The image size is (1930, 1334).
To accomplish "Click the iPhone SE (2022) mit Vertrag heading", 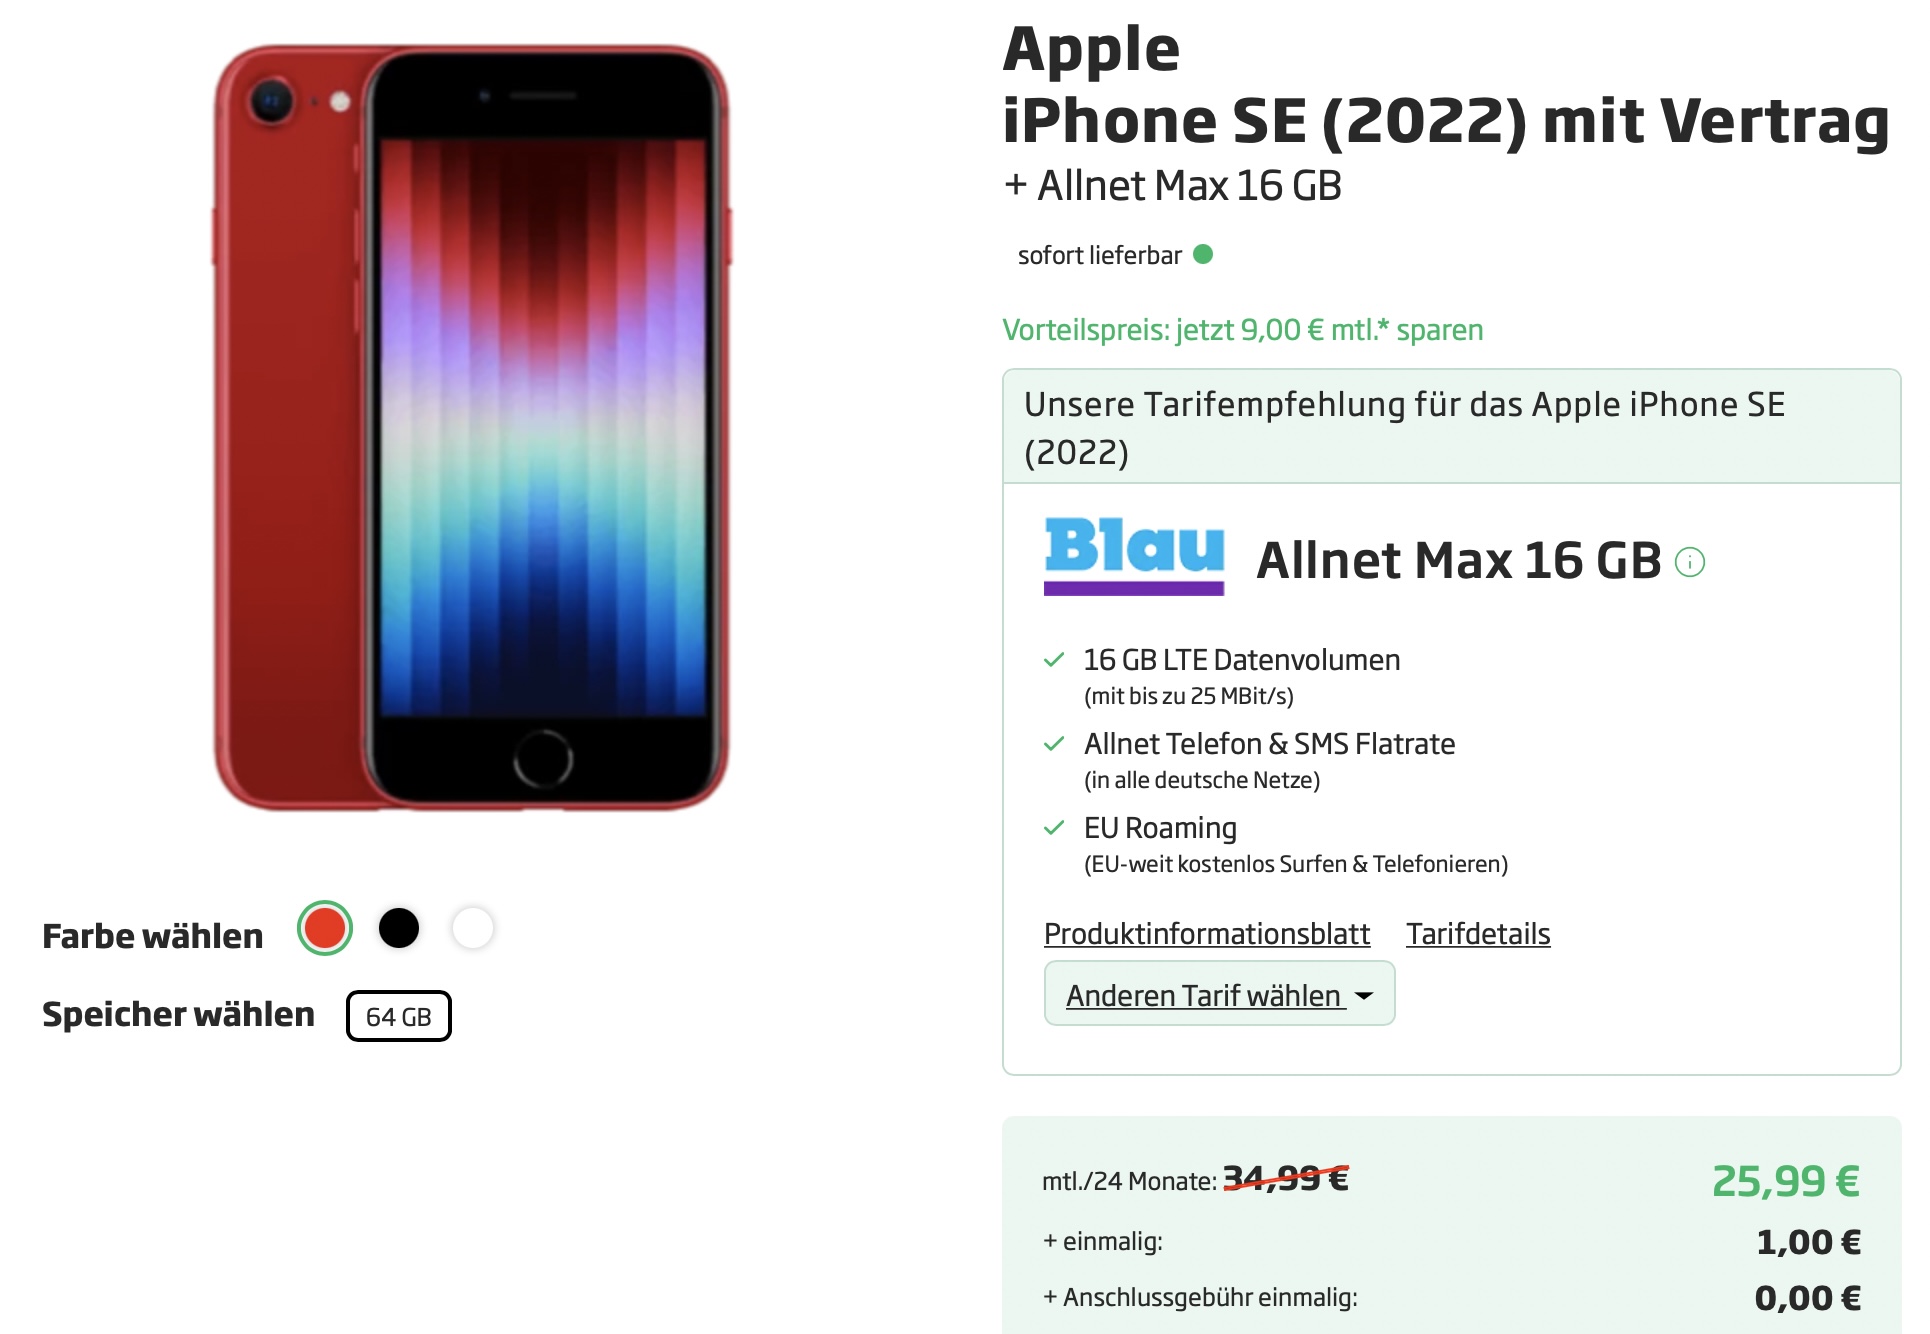I will point(1446,121).
